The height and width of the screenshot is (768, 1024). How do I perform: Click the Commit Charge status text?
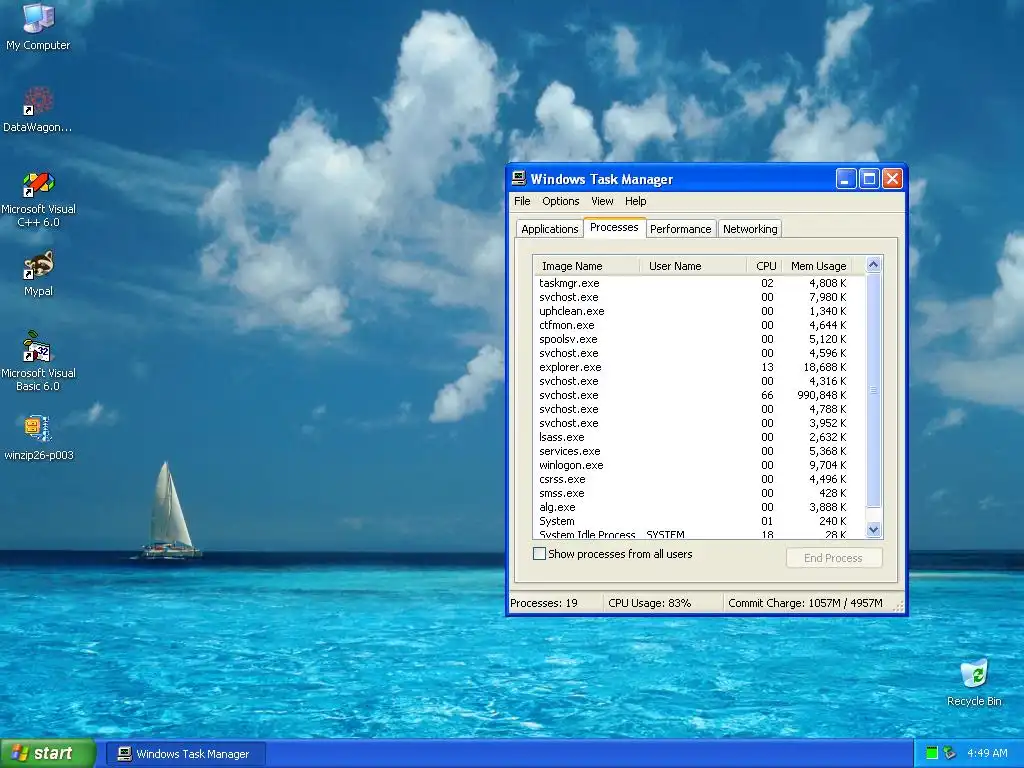coord(805,603)
